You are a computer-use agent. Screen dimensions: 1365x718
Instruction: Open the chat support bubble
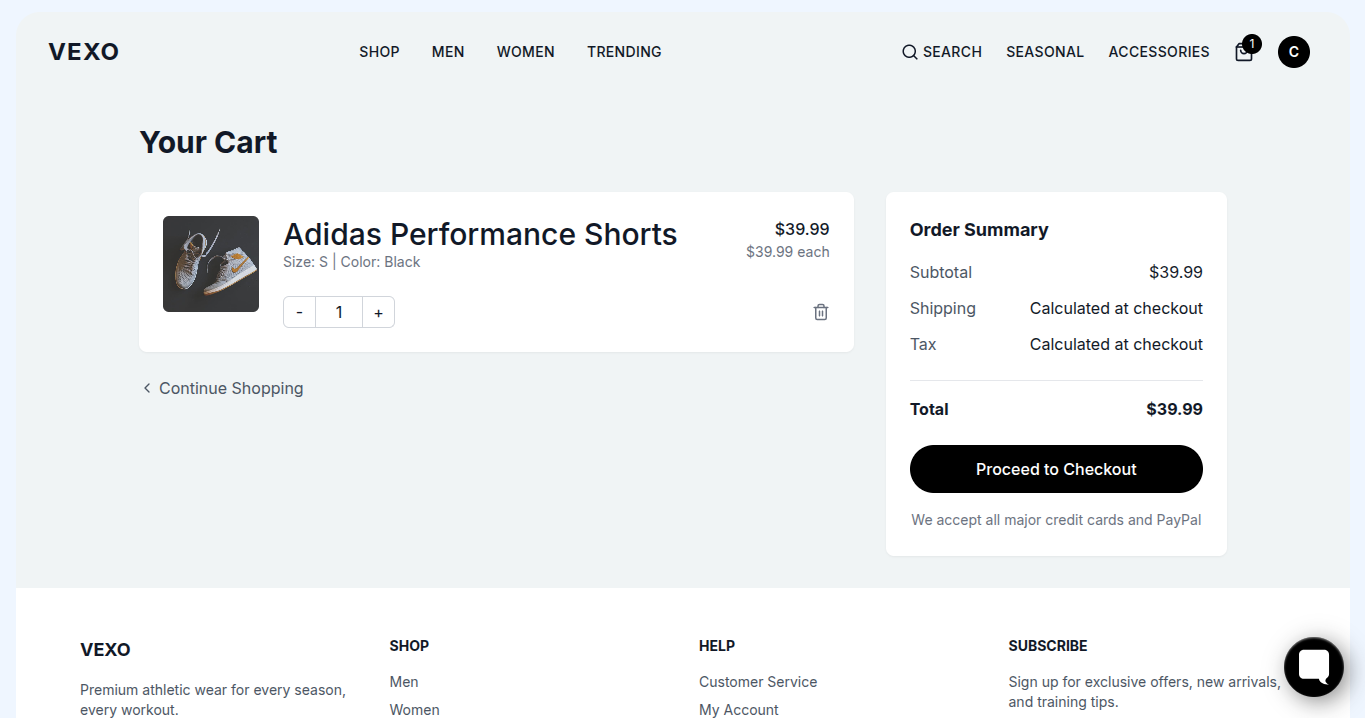[x=1313, y=666]
